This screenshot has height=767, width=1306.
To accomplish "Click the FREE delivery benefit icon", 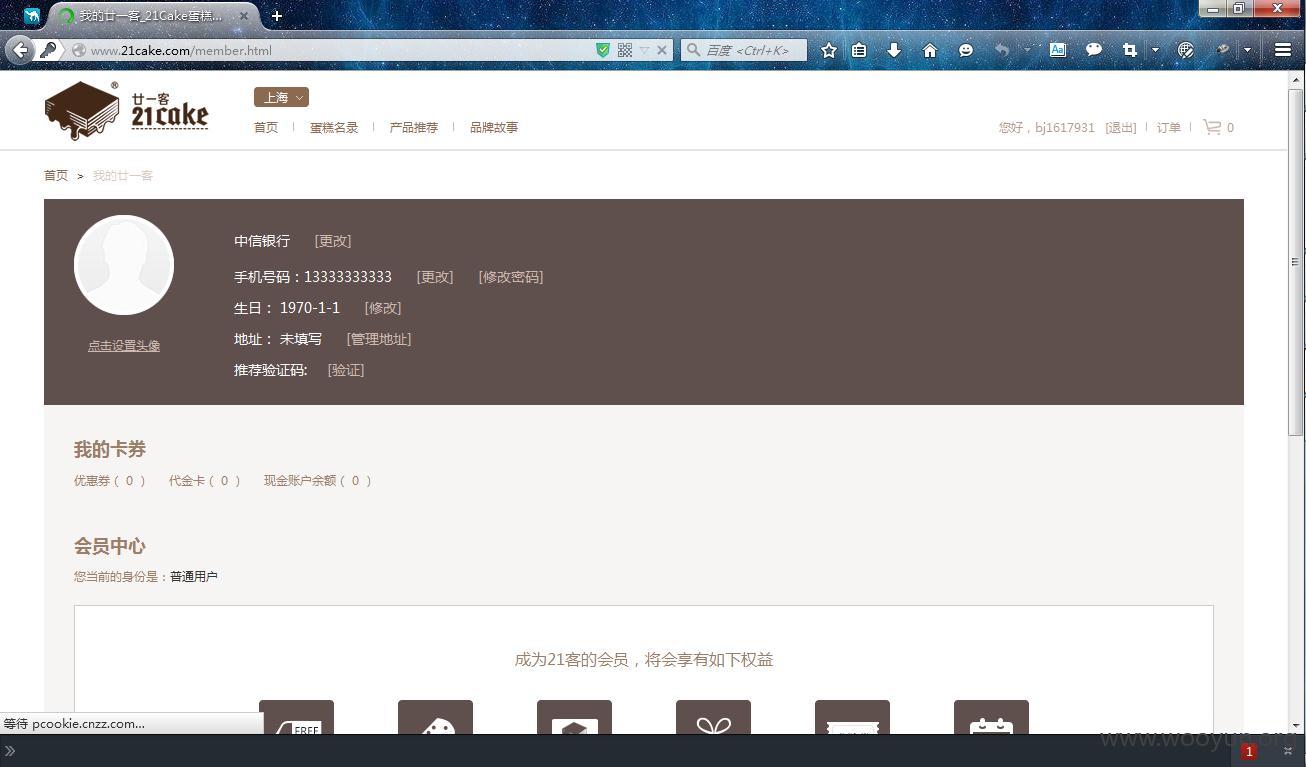I will pyautogui.click(x=296, y=719).
